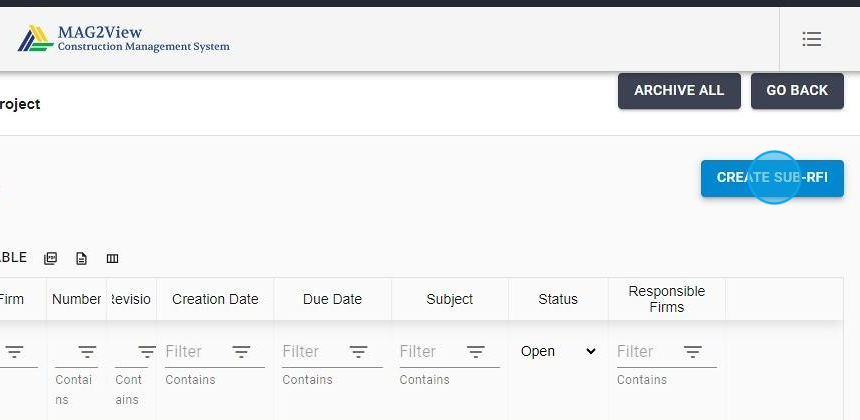Open Due Date filter options icon
860x420 pixels.
tap(358, 352)
